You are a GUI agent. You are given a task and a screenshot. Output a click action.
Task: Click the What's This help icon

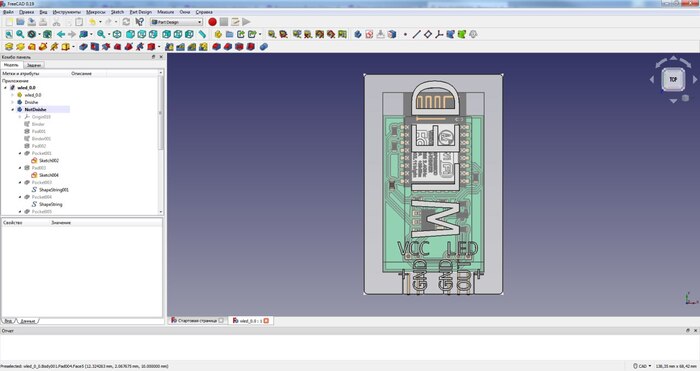[x=140, y=22]
